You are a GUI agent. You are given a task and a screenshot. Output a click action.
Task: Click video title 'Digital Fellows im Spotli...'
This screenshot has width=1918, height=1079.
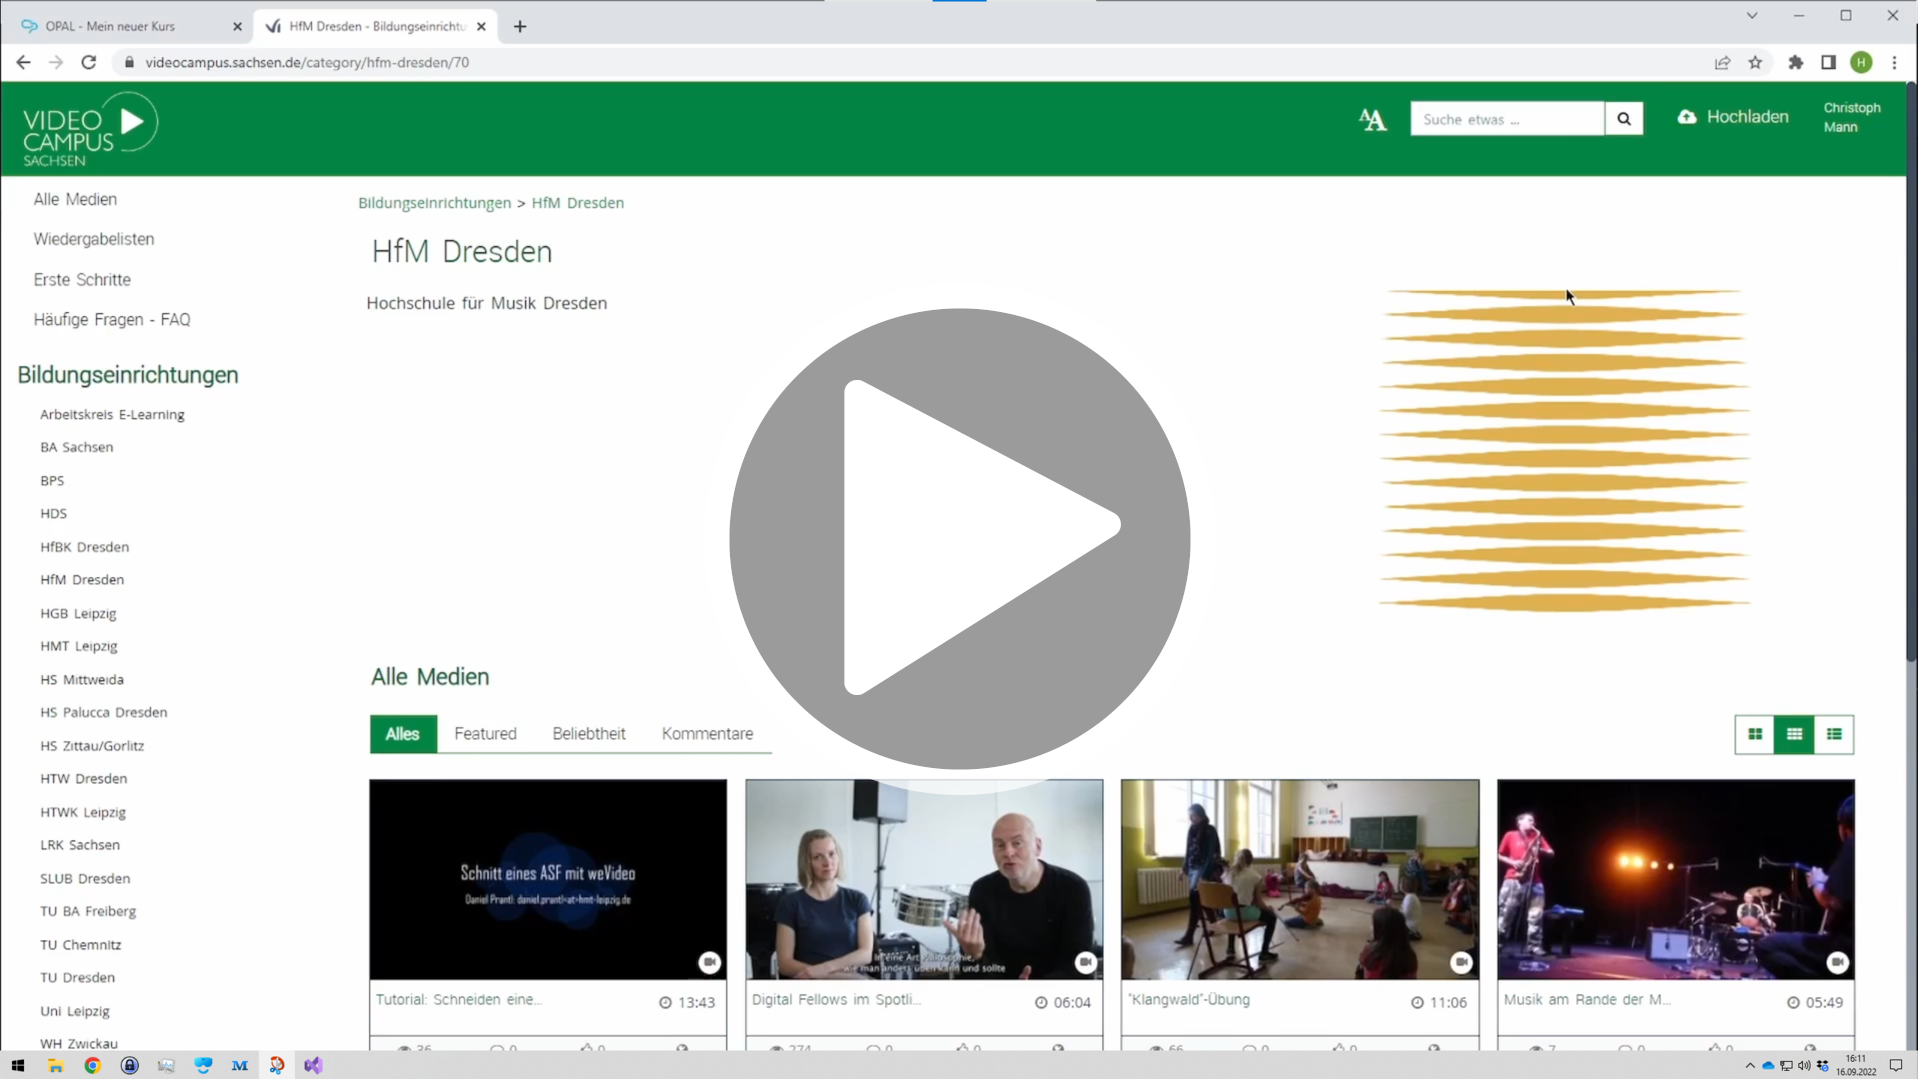pyautogui.click(x=836, y=1000)
